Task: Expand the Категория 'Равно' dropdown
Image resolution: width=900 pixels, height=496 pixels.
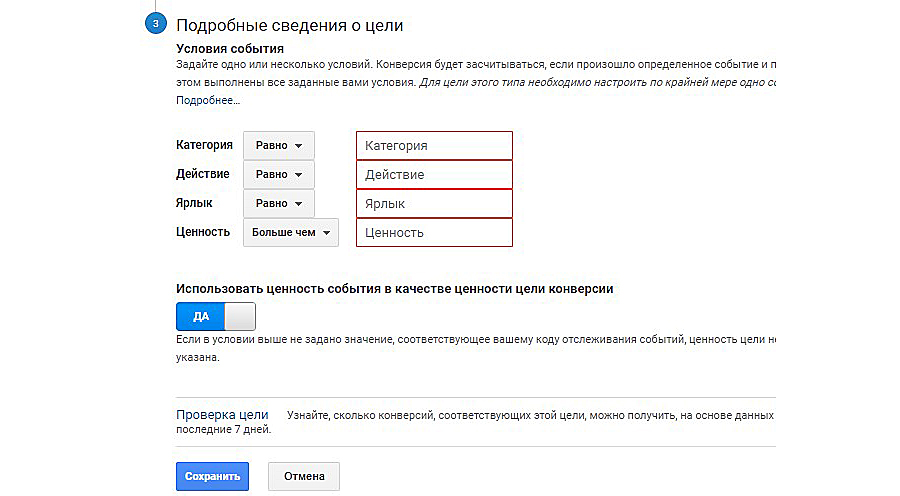Action: click(278, 145)
